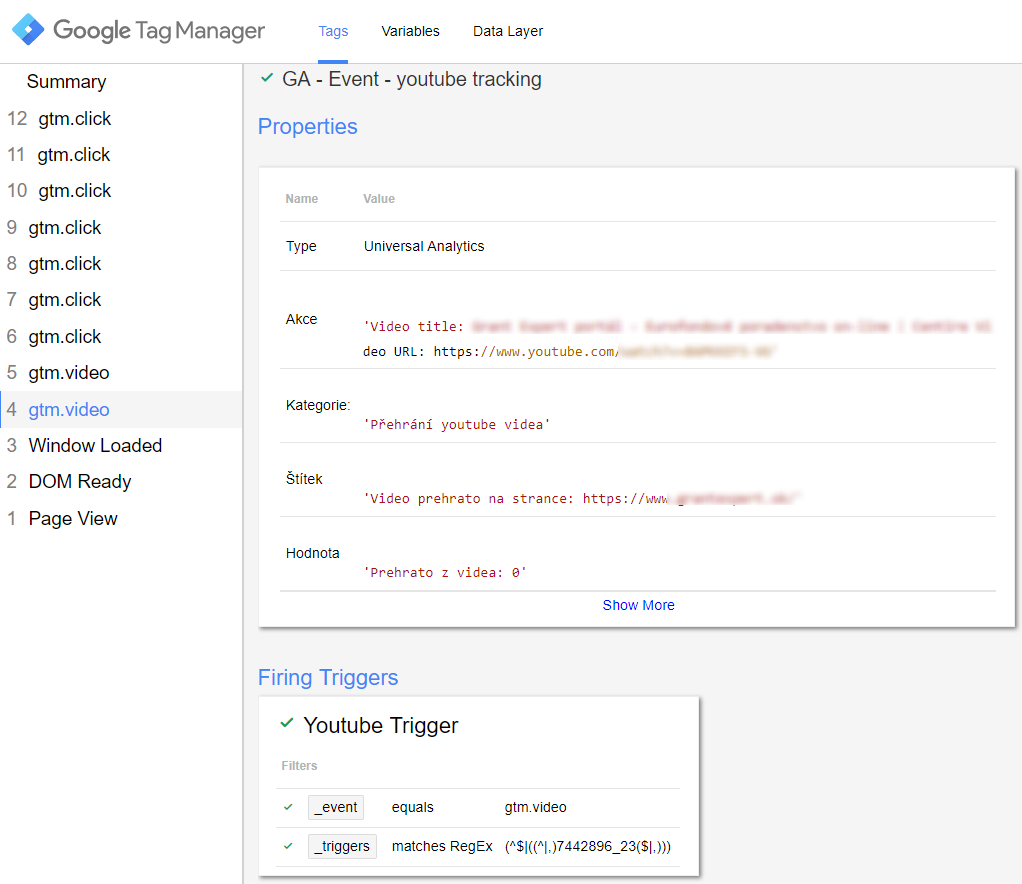Click the Štítek property name
This screenshot has width=1022, height=884.
(x=304, y=479)
